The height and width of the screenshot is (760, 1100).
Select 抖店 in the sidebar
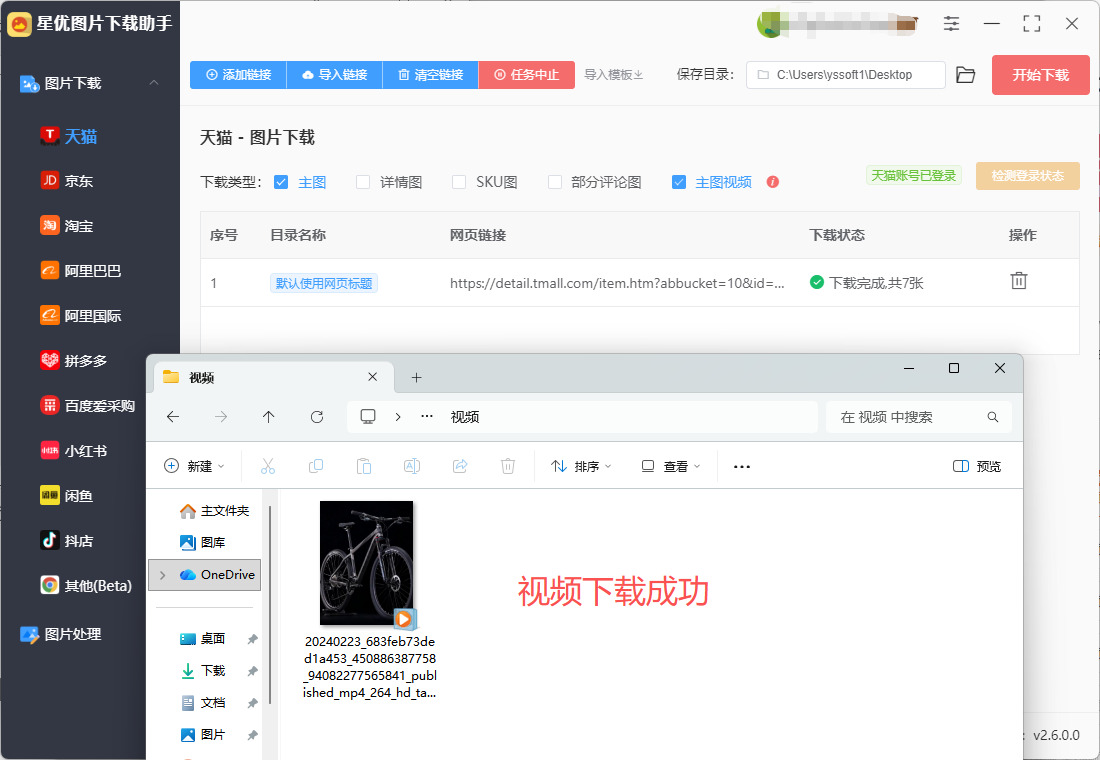click(x=67, y=540)
